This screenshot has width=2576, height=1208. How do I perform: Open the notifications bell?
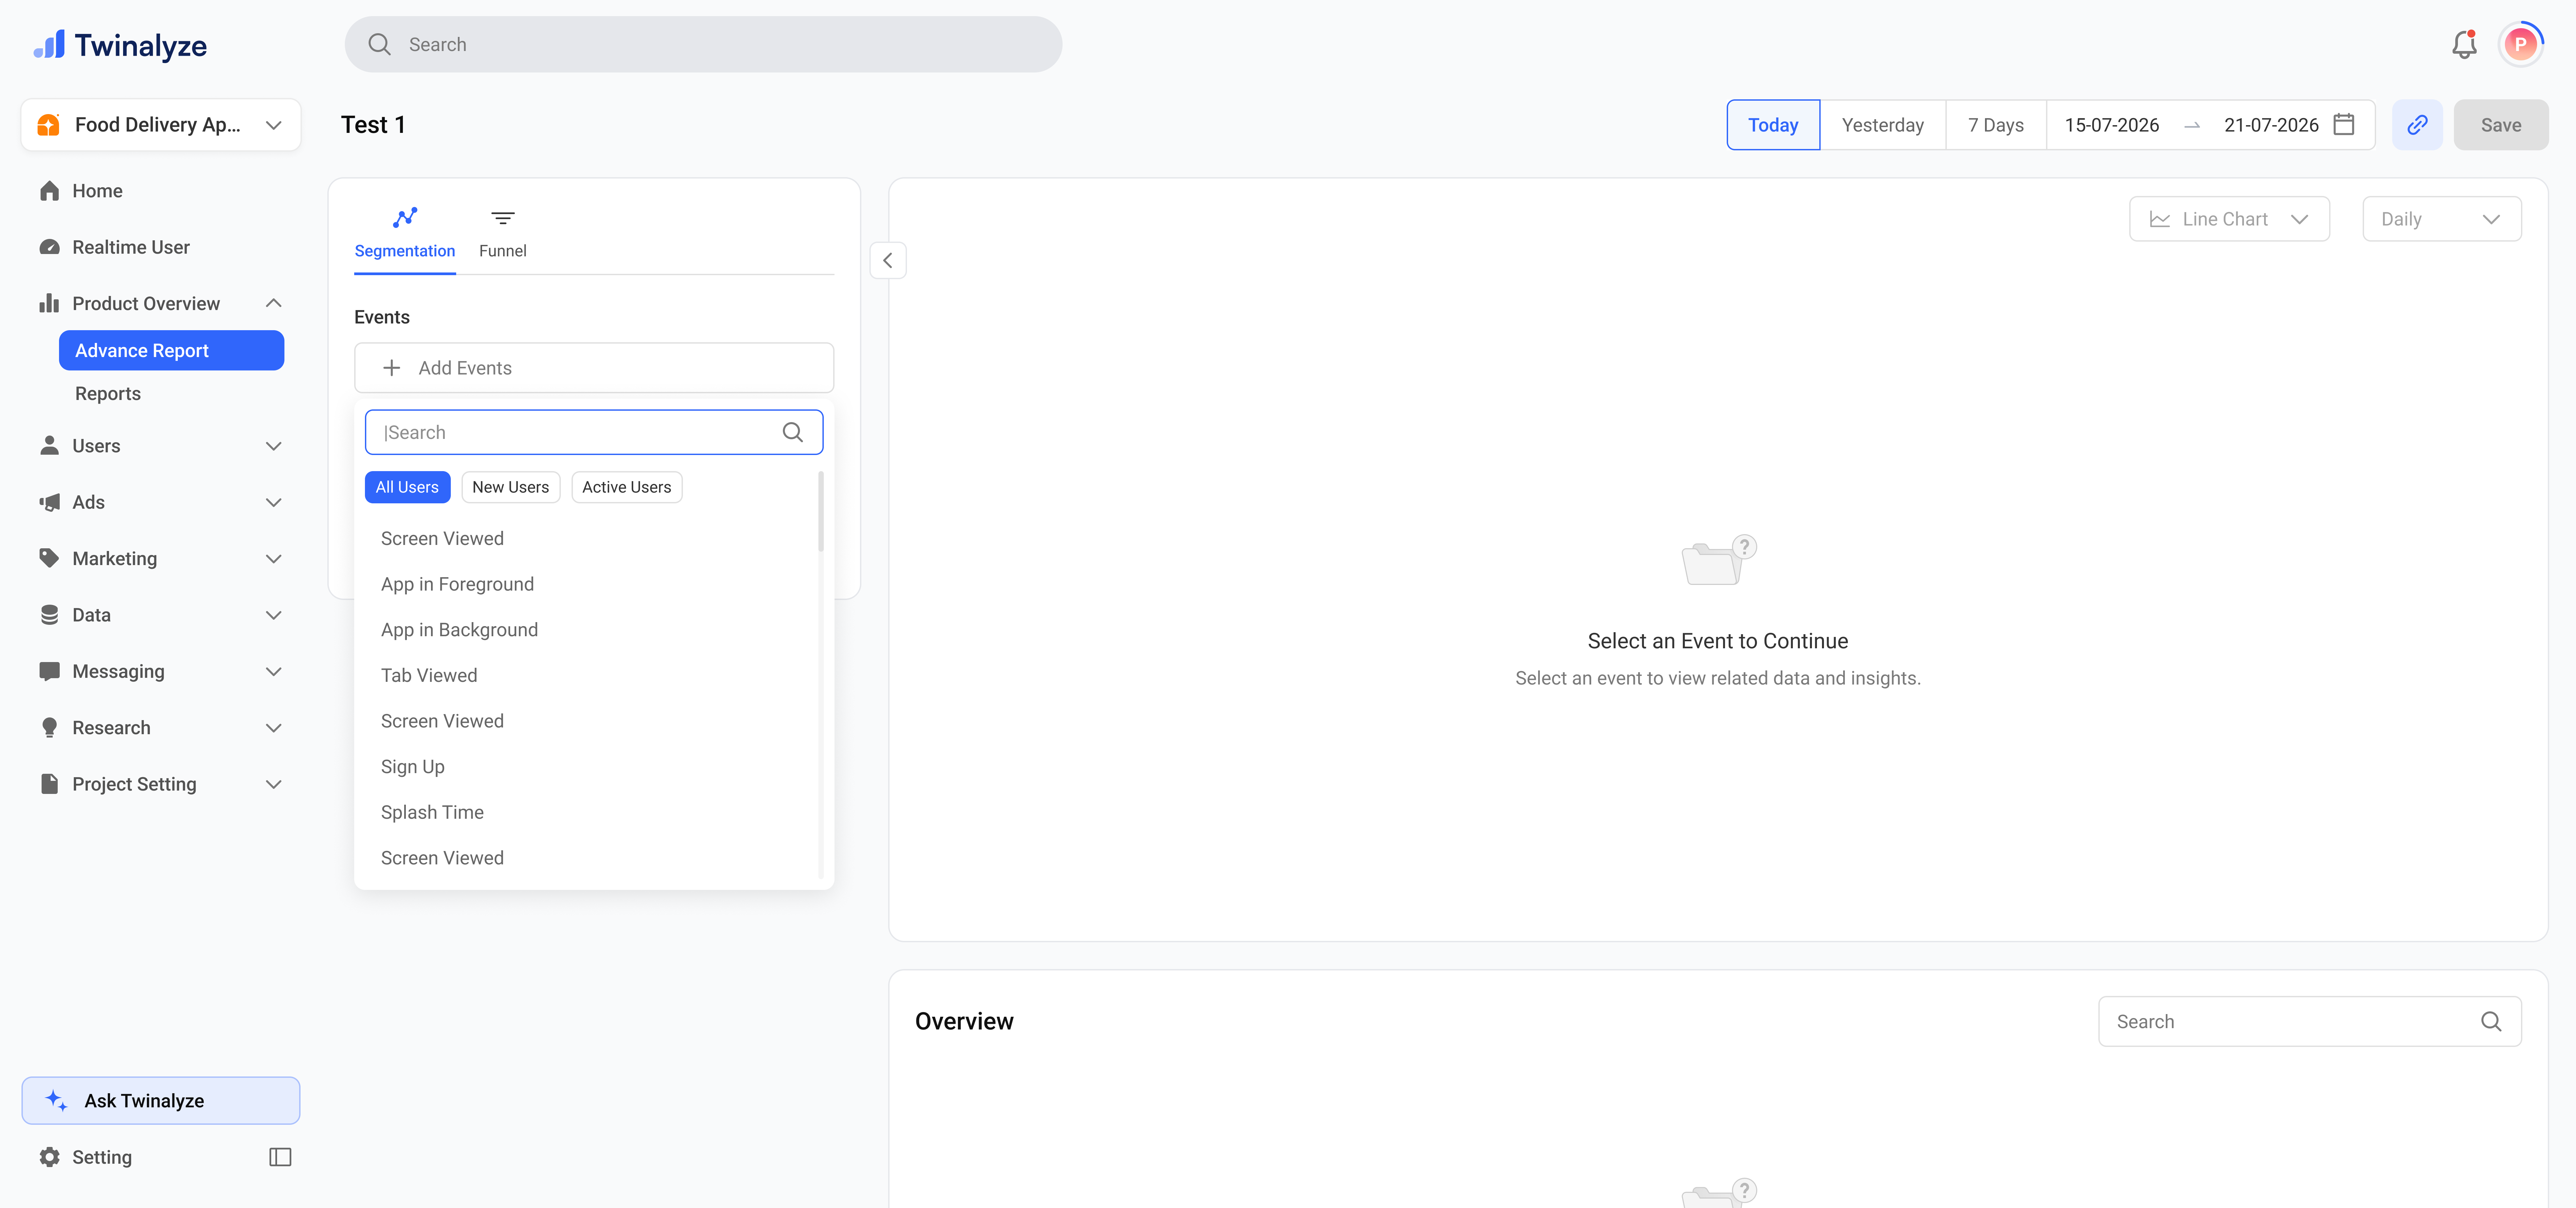2464,44
